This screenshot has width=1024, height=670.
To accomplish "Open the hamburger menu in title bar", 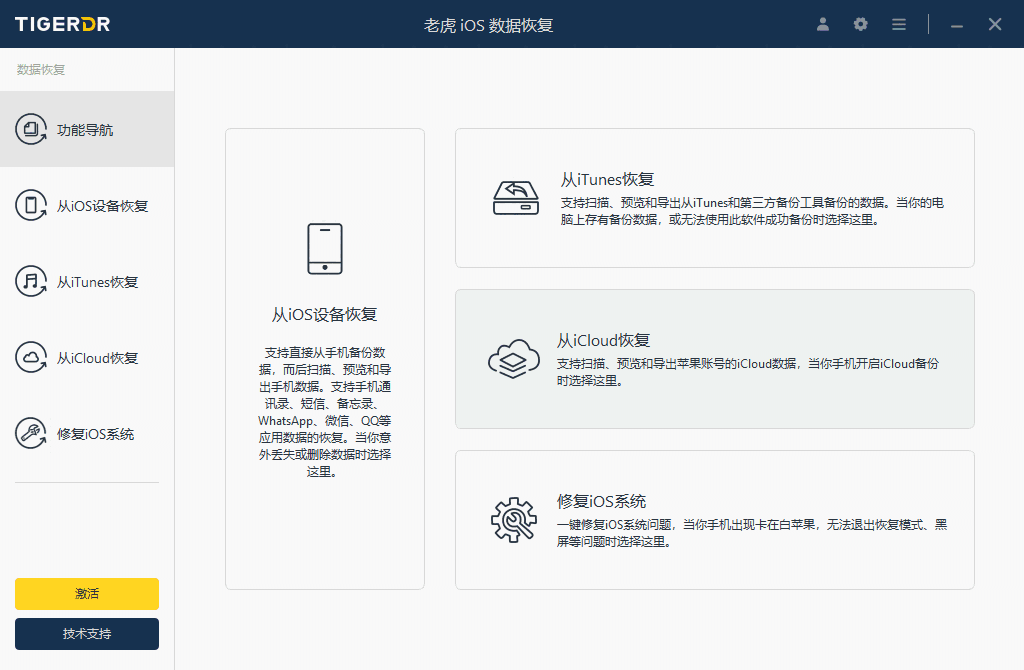I will coord(898,24).
